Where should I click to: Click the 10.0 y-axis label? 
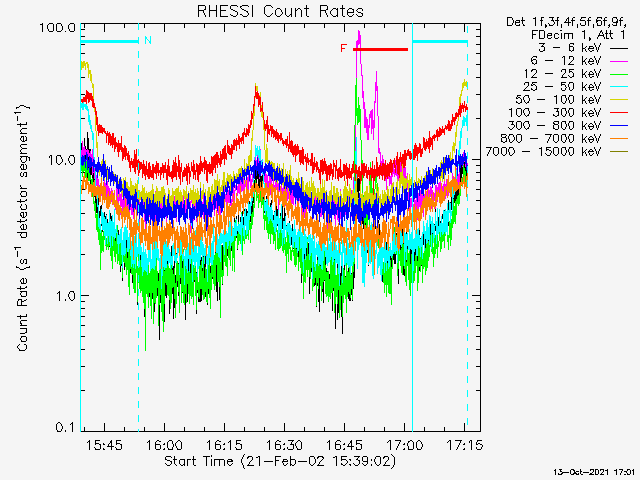(x=62, y=160)
